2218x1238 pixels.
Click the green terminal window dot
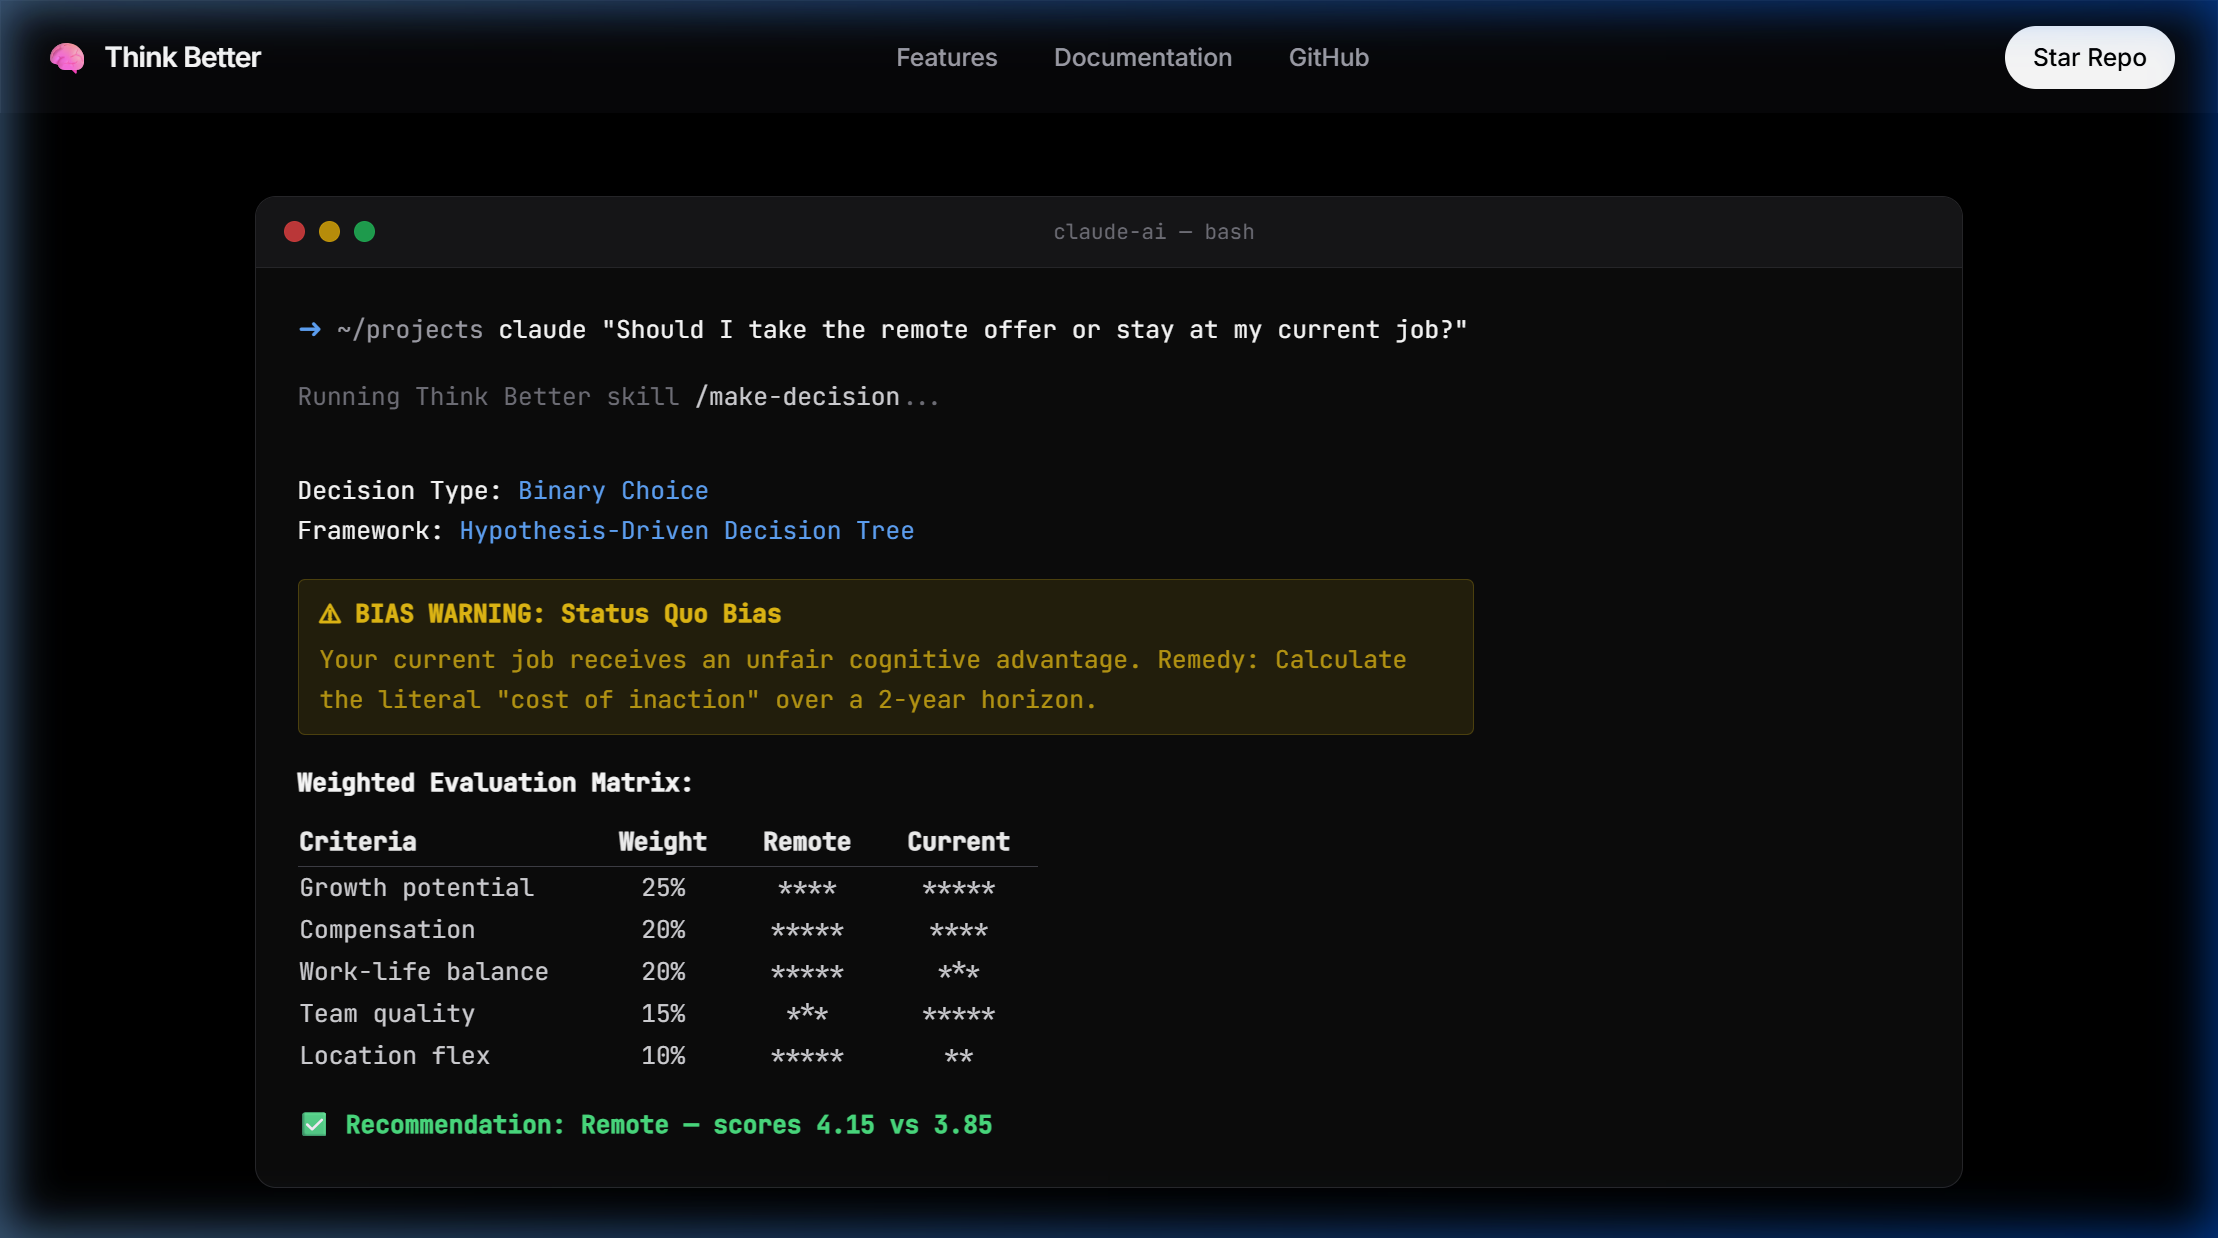click(x=365, y=232)
